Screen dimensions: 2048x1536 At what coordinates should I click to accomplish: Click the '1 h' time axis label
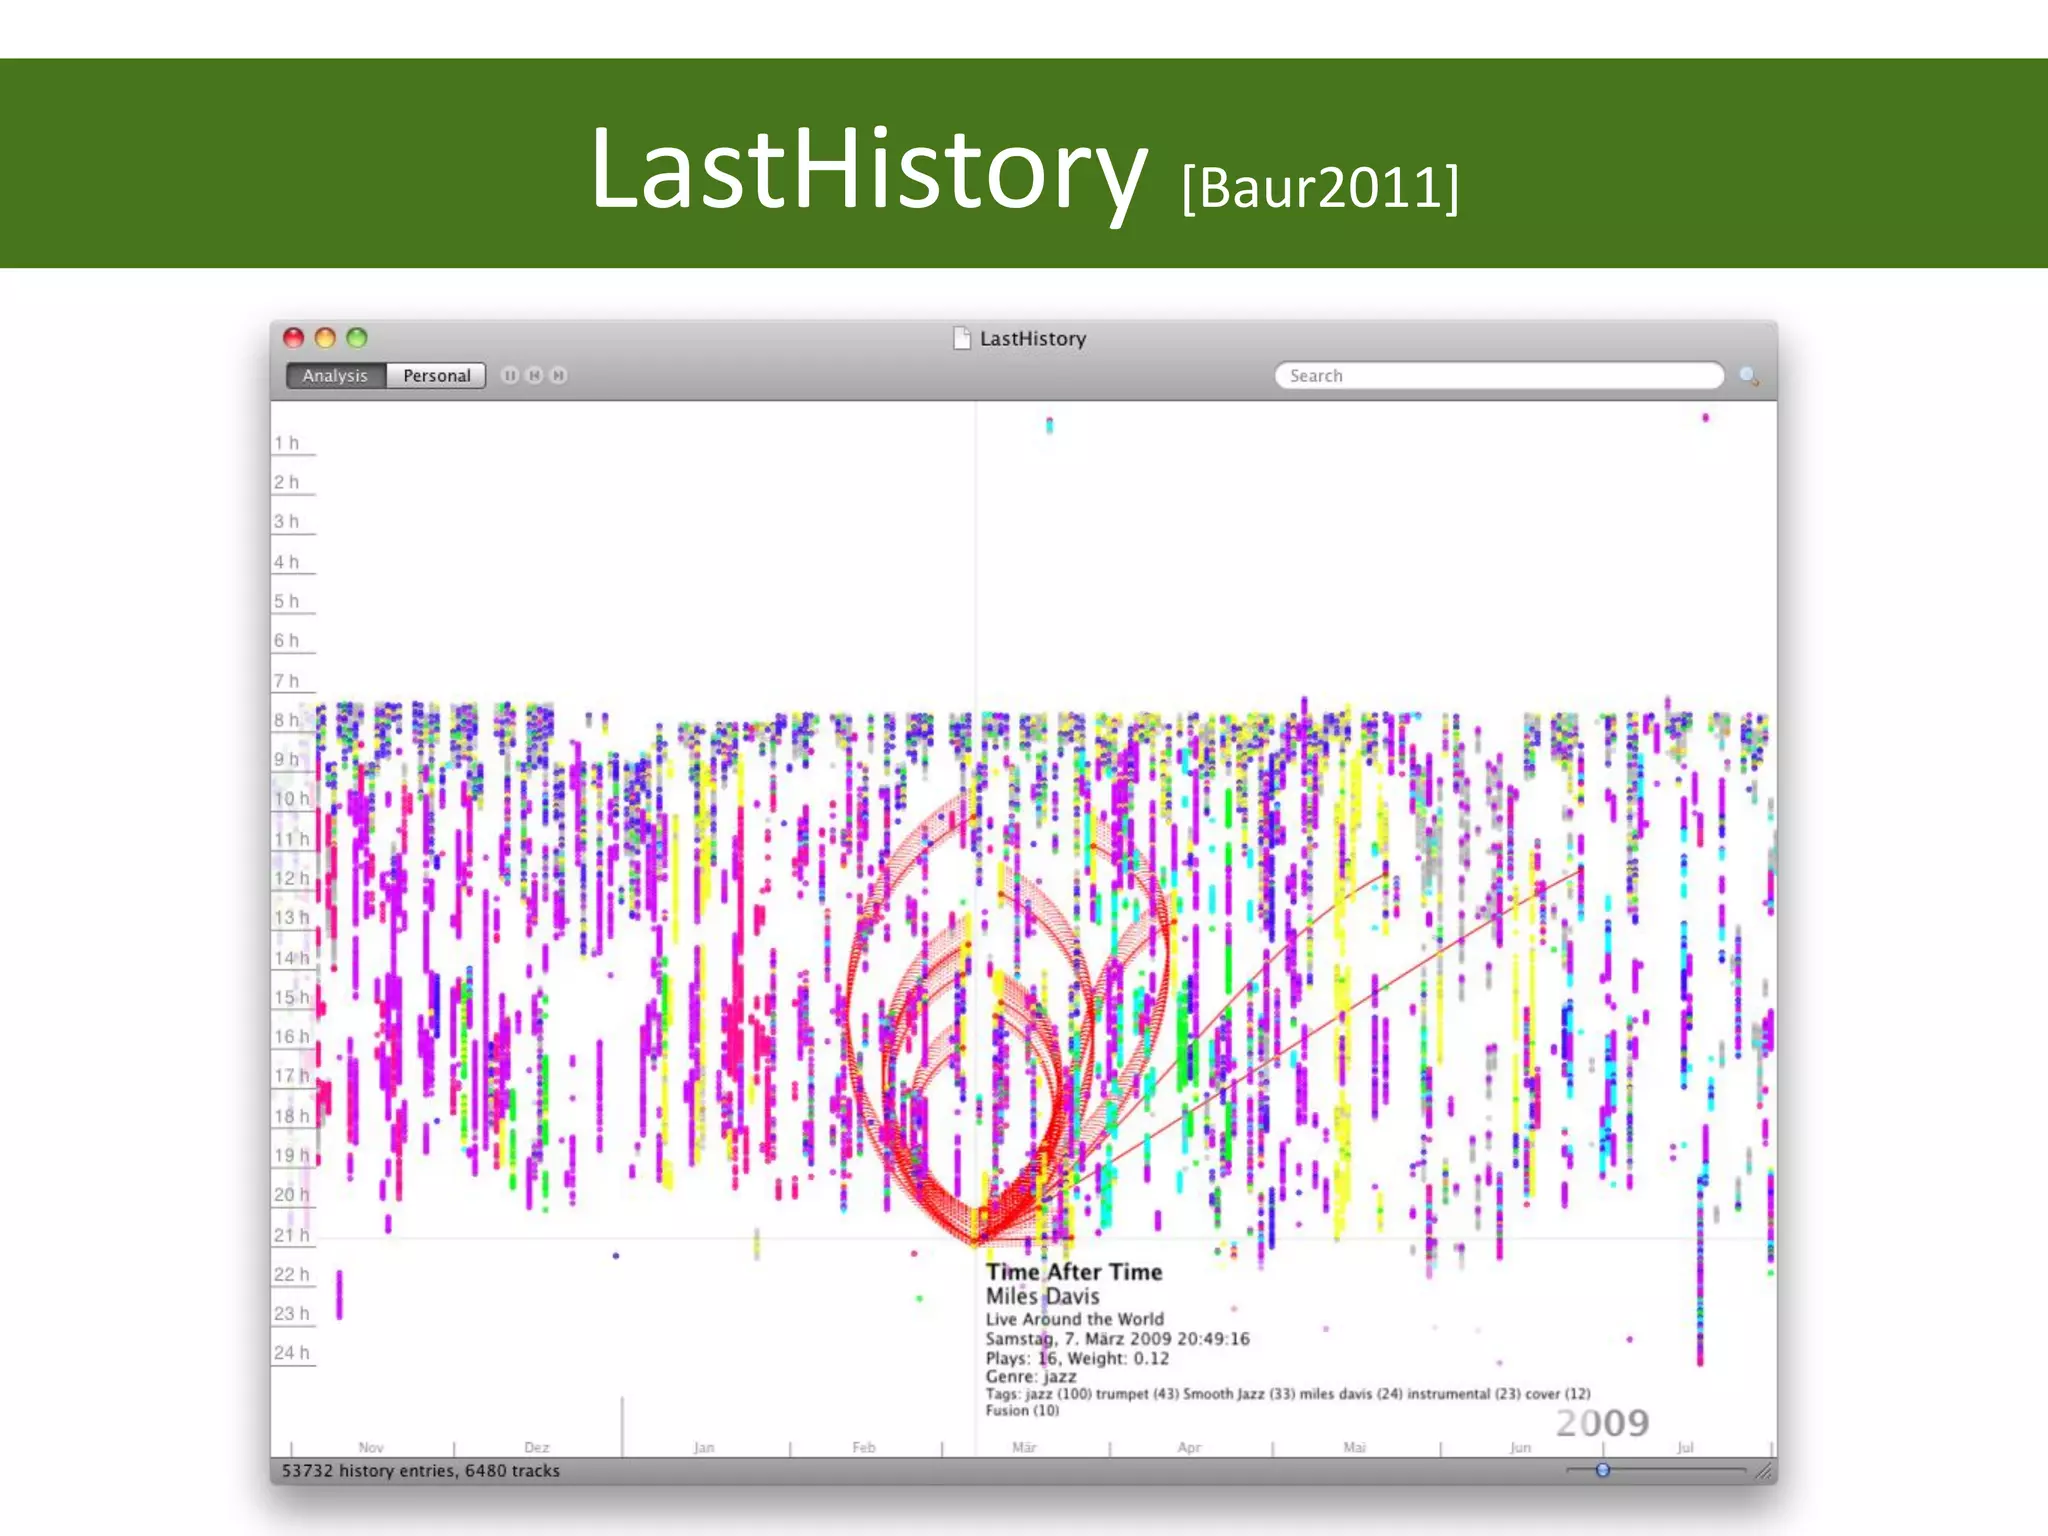tap(287, 443)
